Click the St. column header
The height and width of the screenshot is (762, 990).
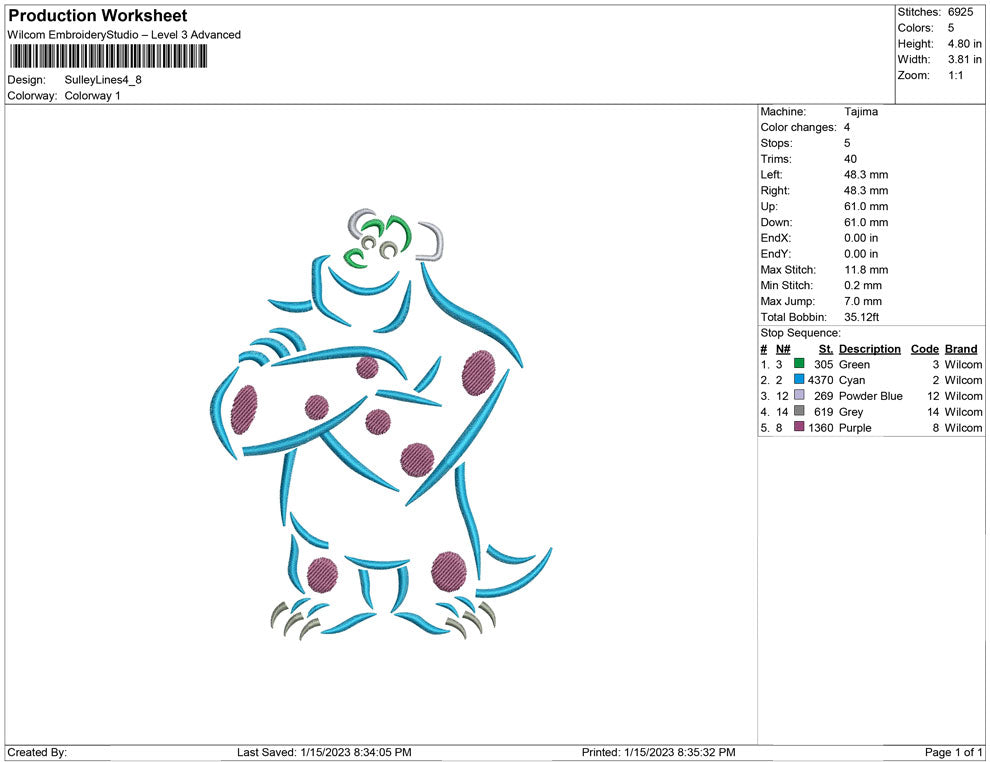point(825,348)
